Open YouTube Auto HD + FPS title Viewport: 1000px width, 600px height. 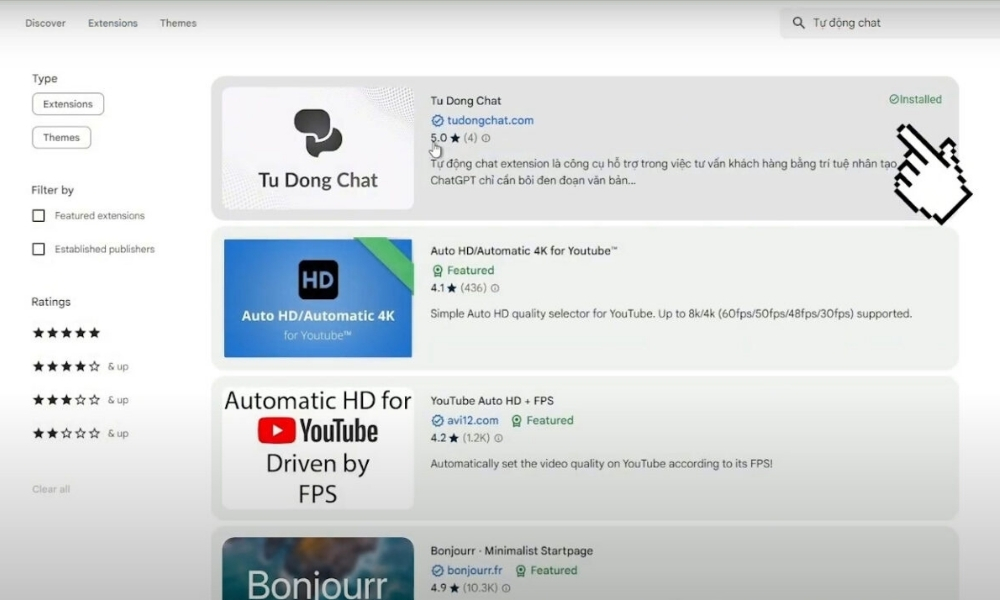pyautogui.click(x=492, y=400)
